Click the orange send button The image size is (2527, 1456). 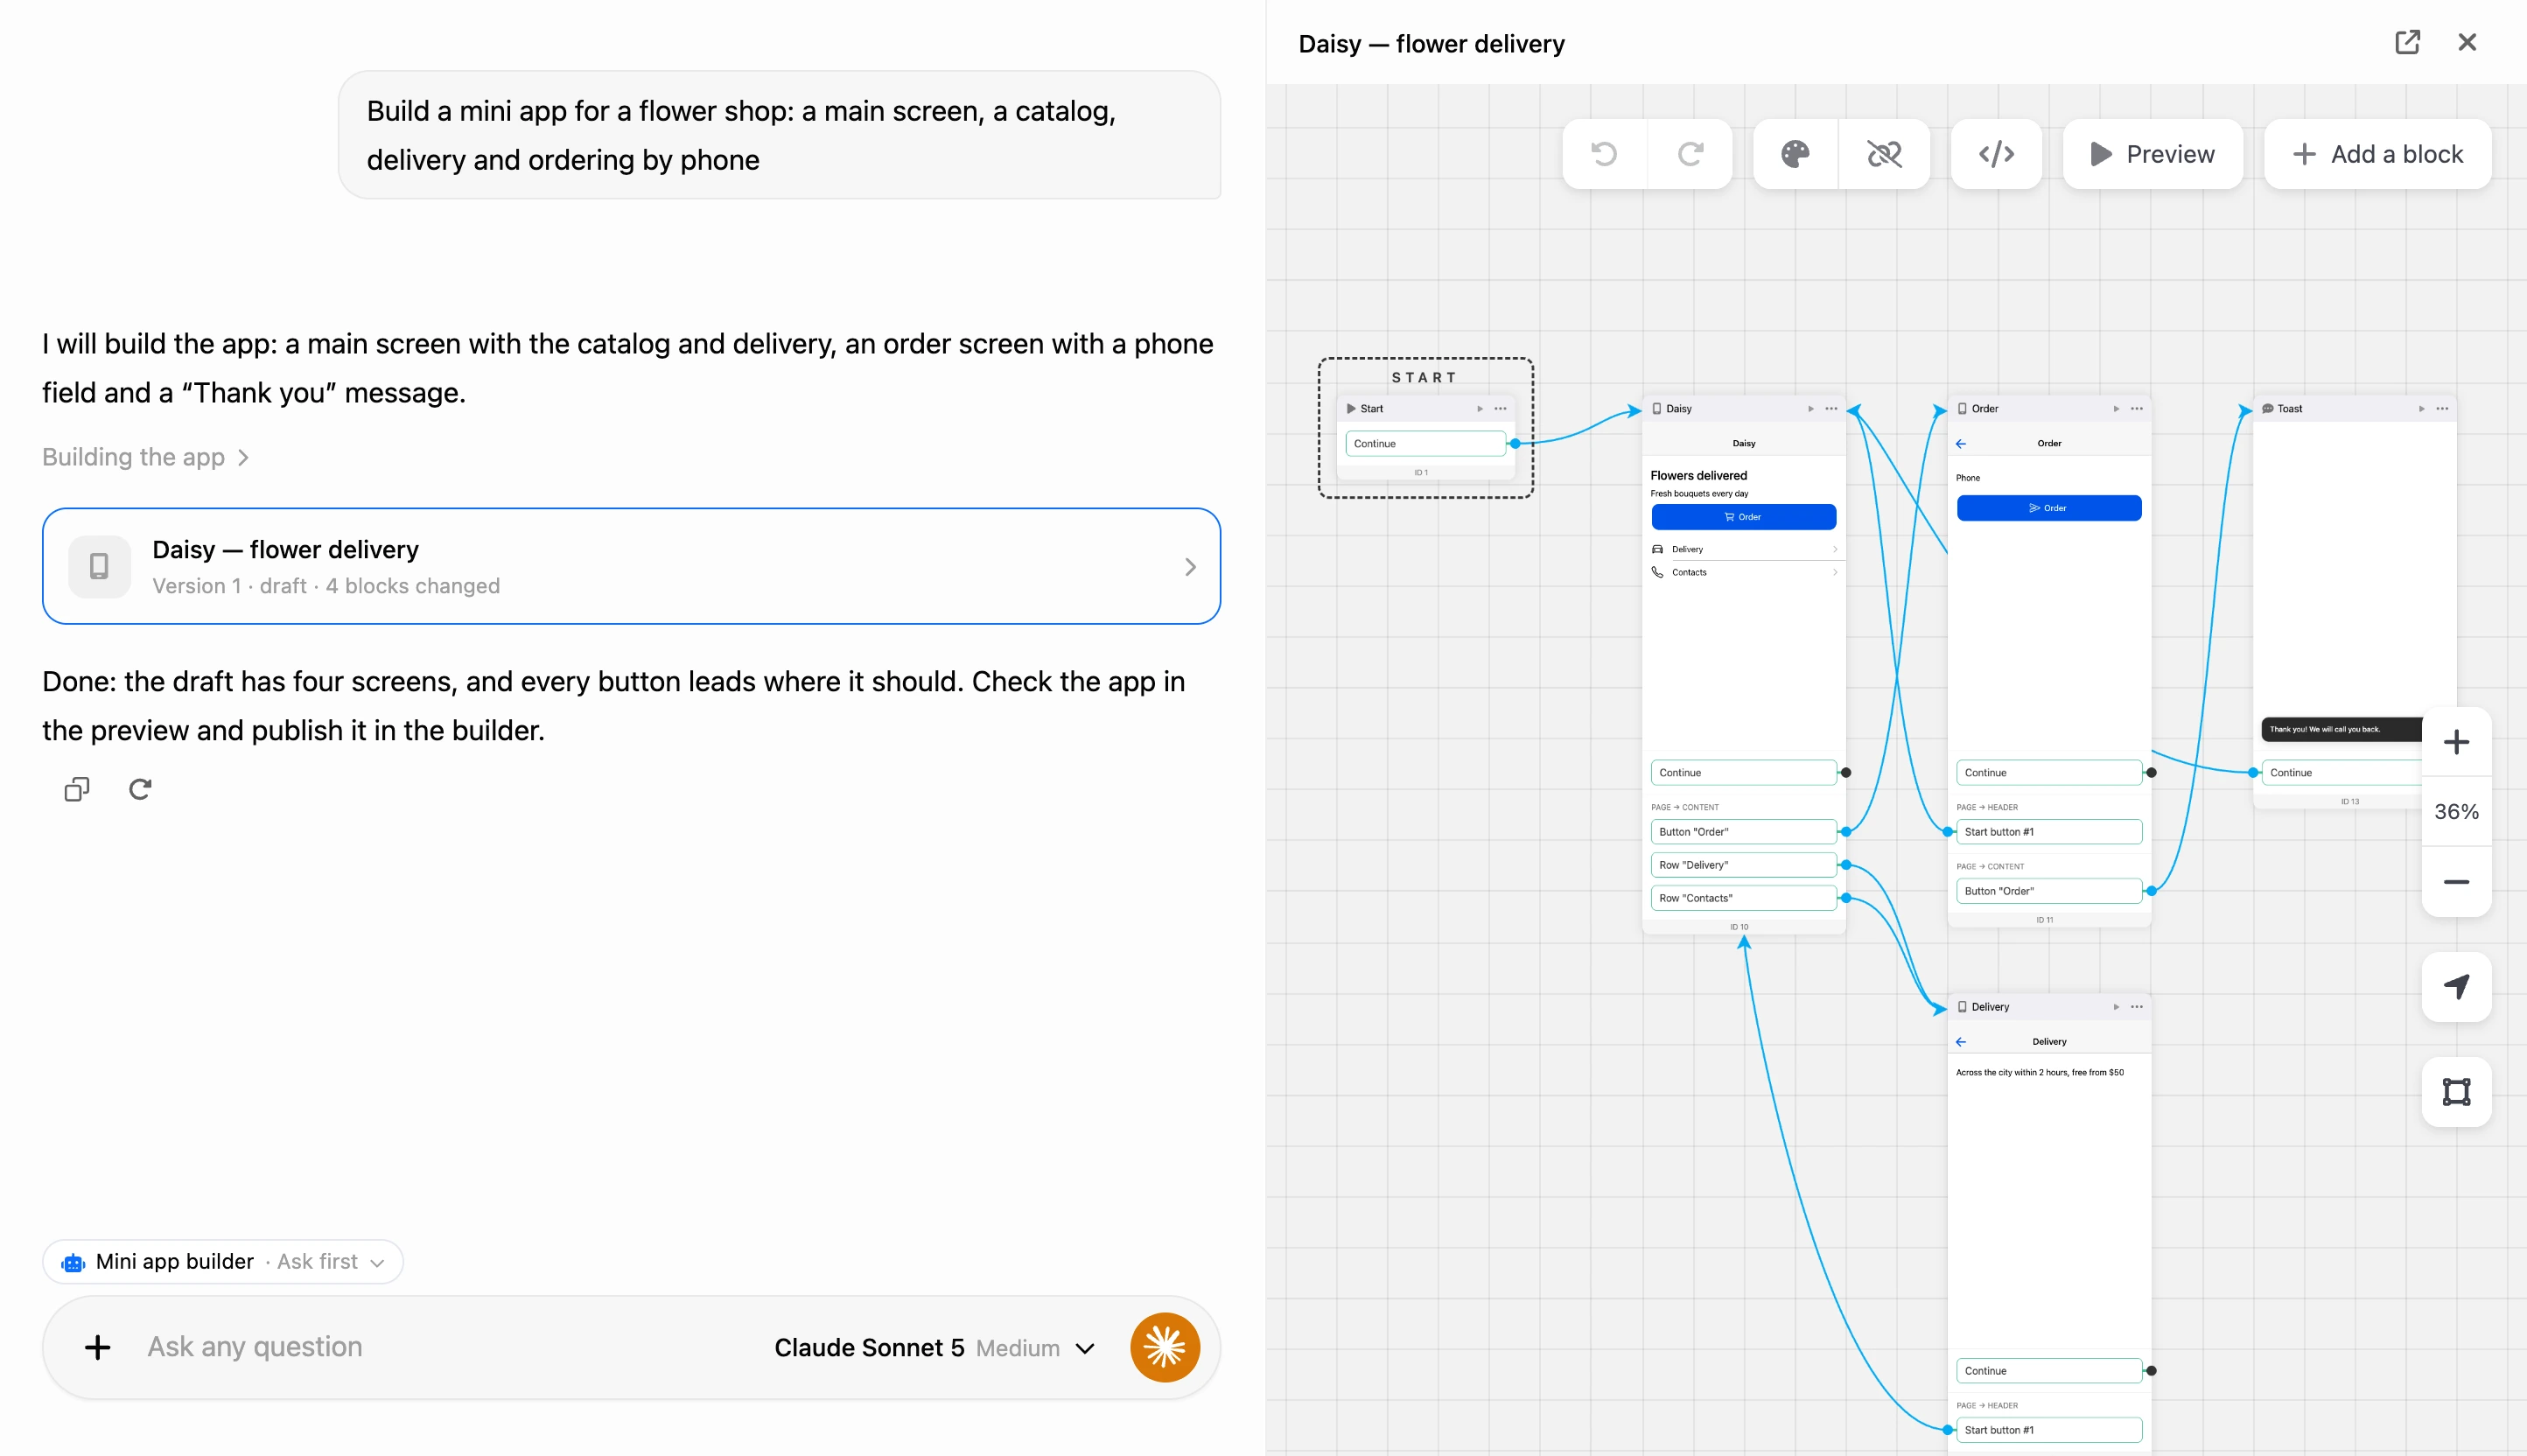(1165, 1347)
